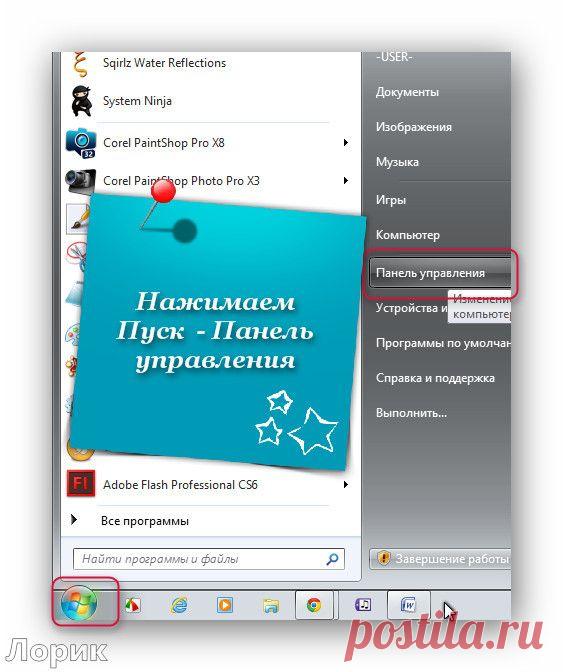The image size is (563, 672).
Task: Switch to Google Chrome on the taskbar
Action: coord(314,605)
